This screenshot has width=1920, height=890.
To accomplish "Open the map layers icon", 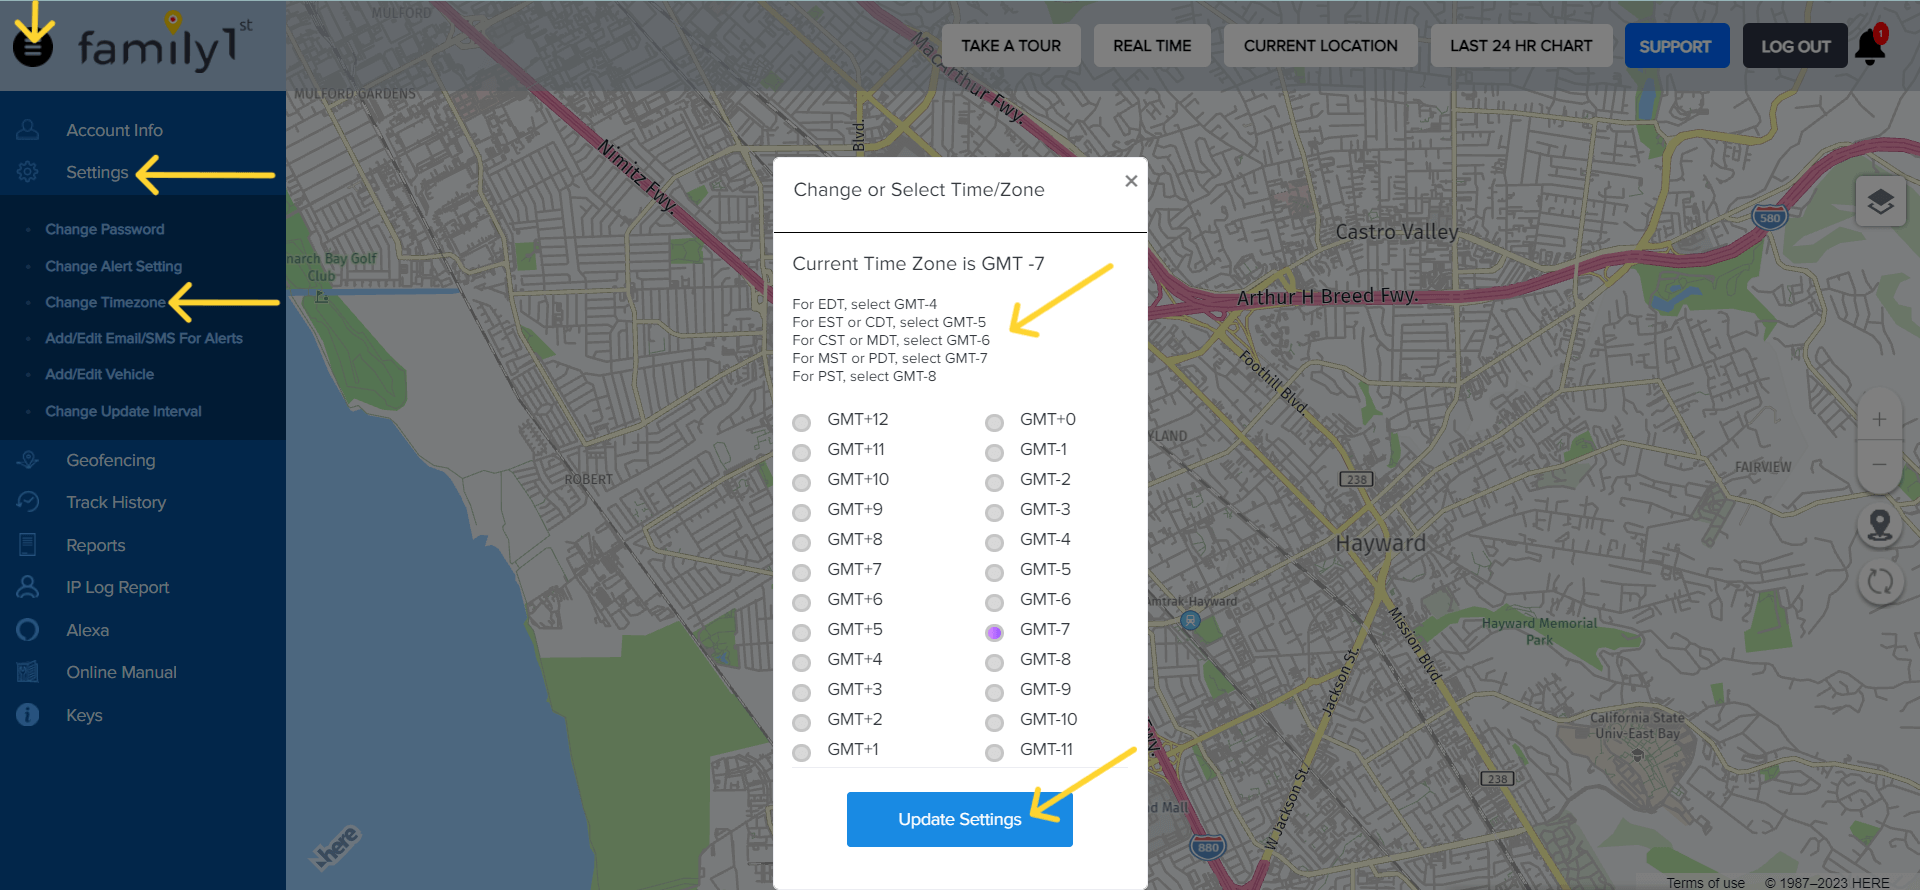I will [x=1880, y=201].
